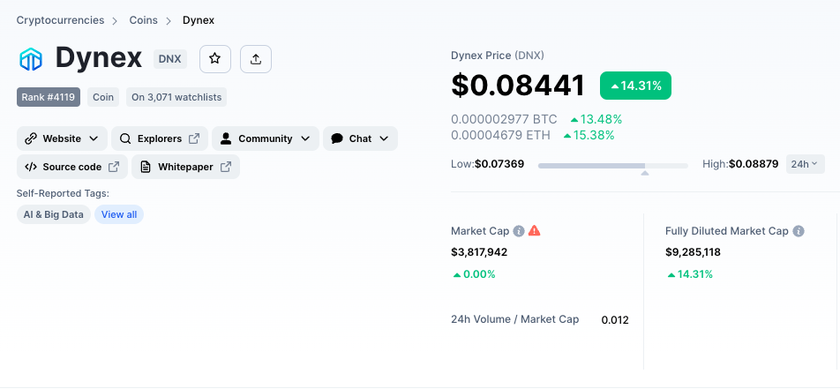
Task: Add Dynex to watchlist with star icon
Action: click(215, 59)
